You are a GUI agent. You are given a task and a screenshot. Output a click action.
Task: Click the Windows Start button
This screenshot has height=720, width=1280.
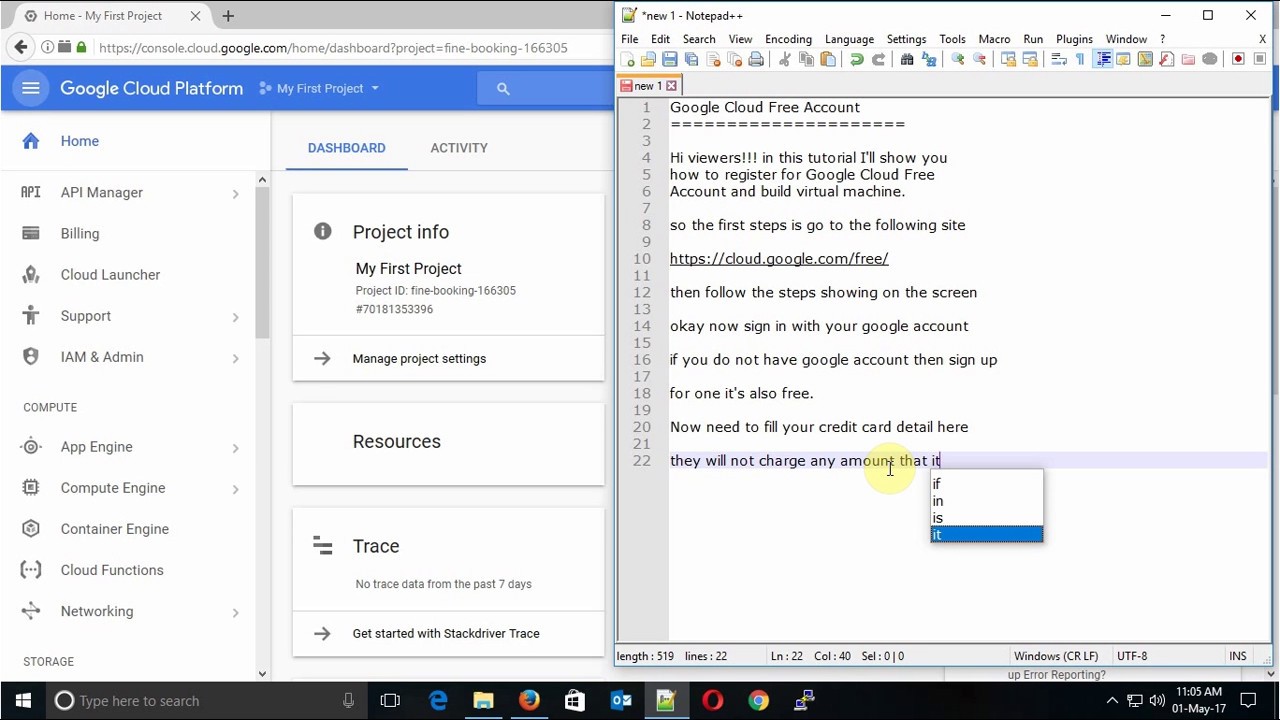coord(23,701)
